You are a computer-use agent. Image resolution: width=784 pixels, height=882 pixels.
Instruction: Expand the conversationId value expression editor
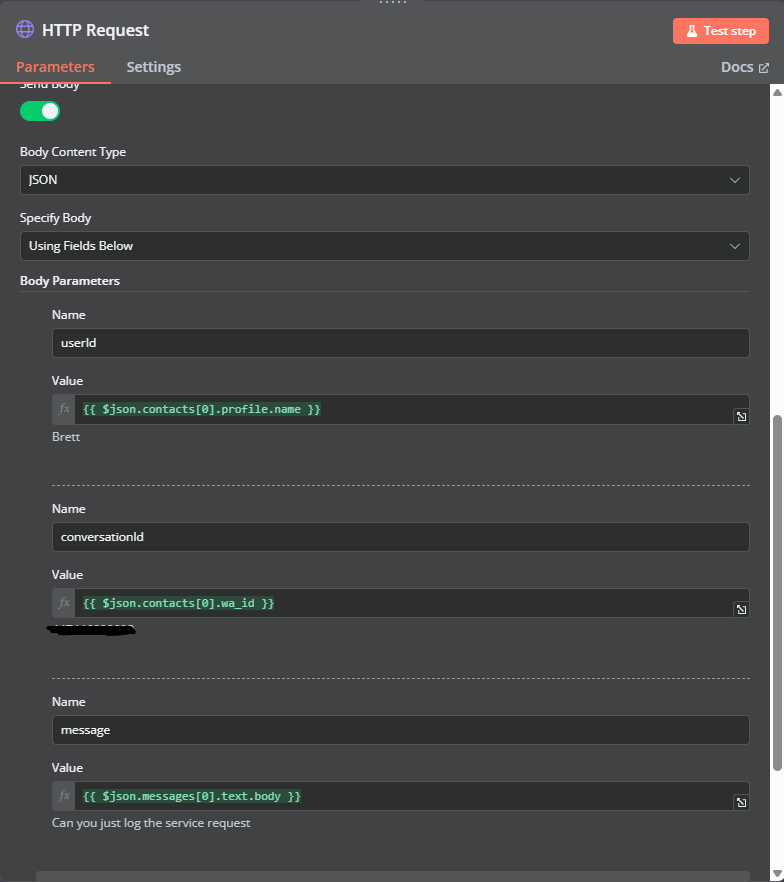click(x=741, y=609)
